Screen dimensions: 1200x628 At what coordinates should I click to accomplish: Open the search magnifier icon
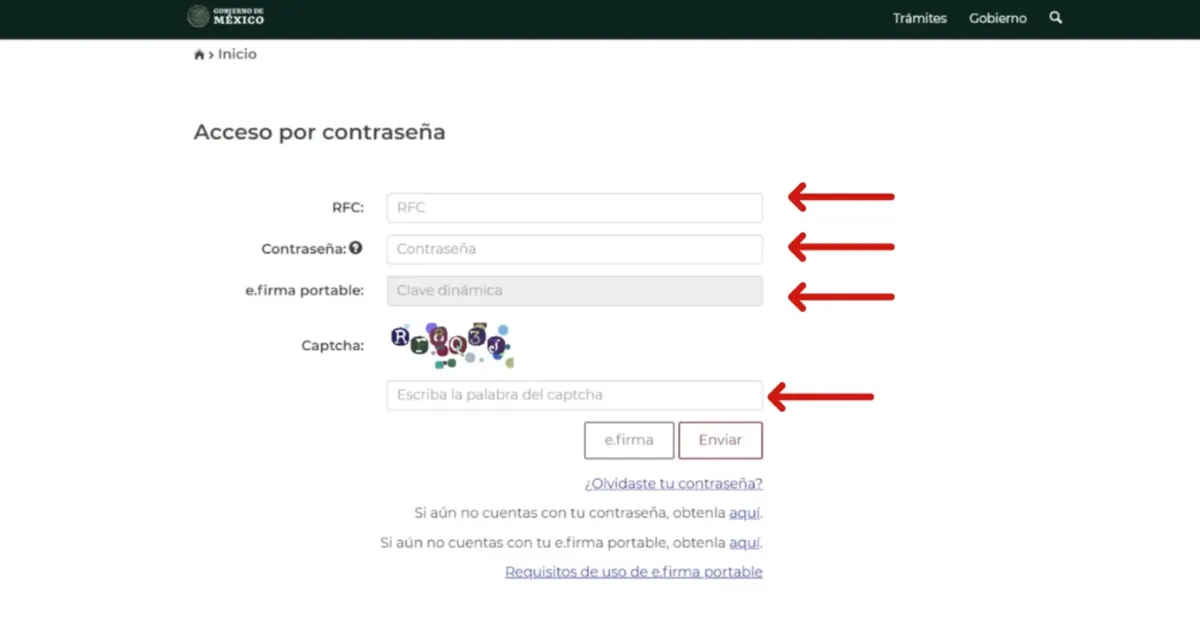pyautogui.click(x=1055, y=18)
